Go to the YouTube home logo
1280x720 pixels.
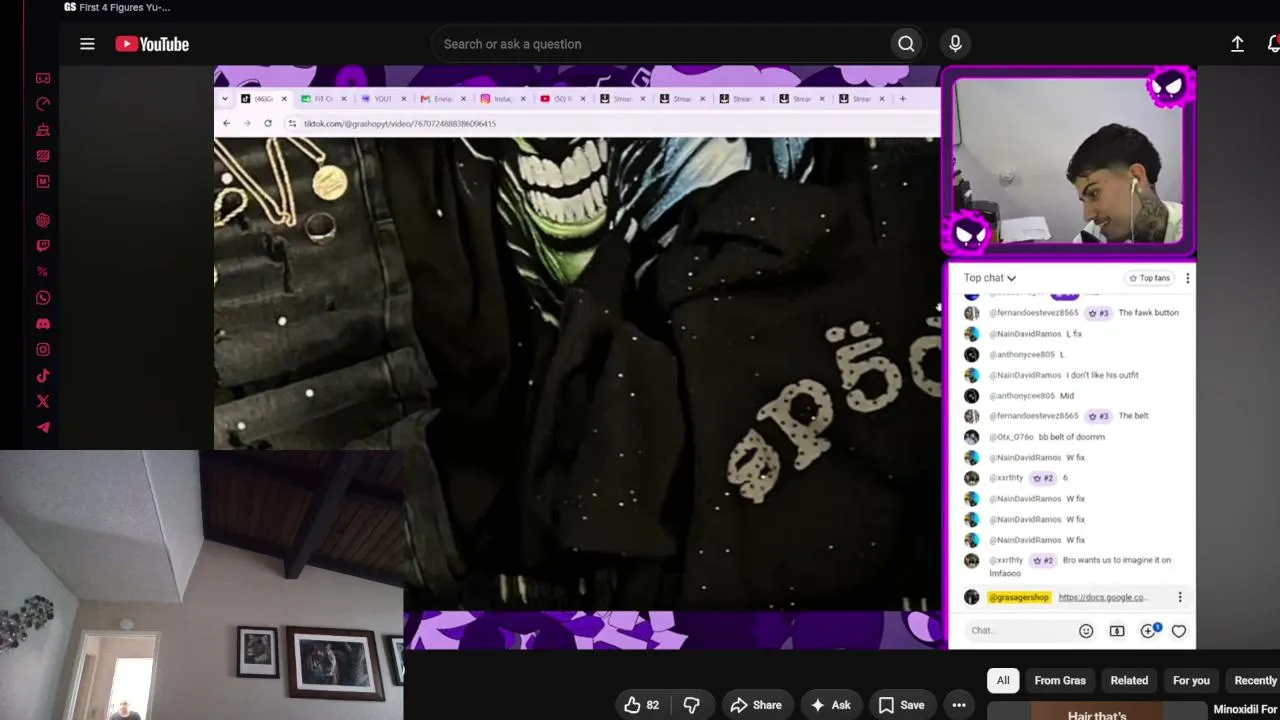pyautogui.click(x=152, y=44)
